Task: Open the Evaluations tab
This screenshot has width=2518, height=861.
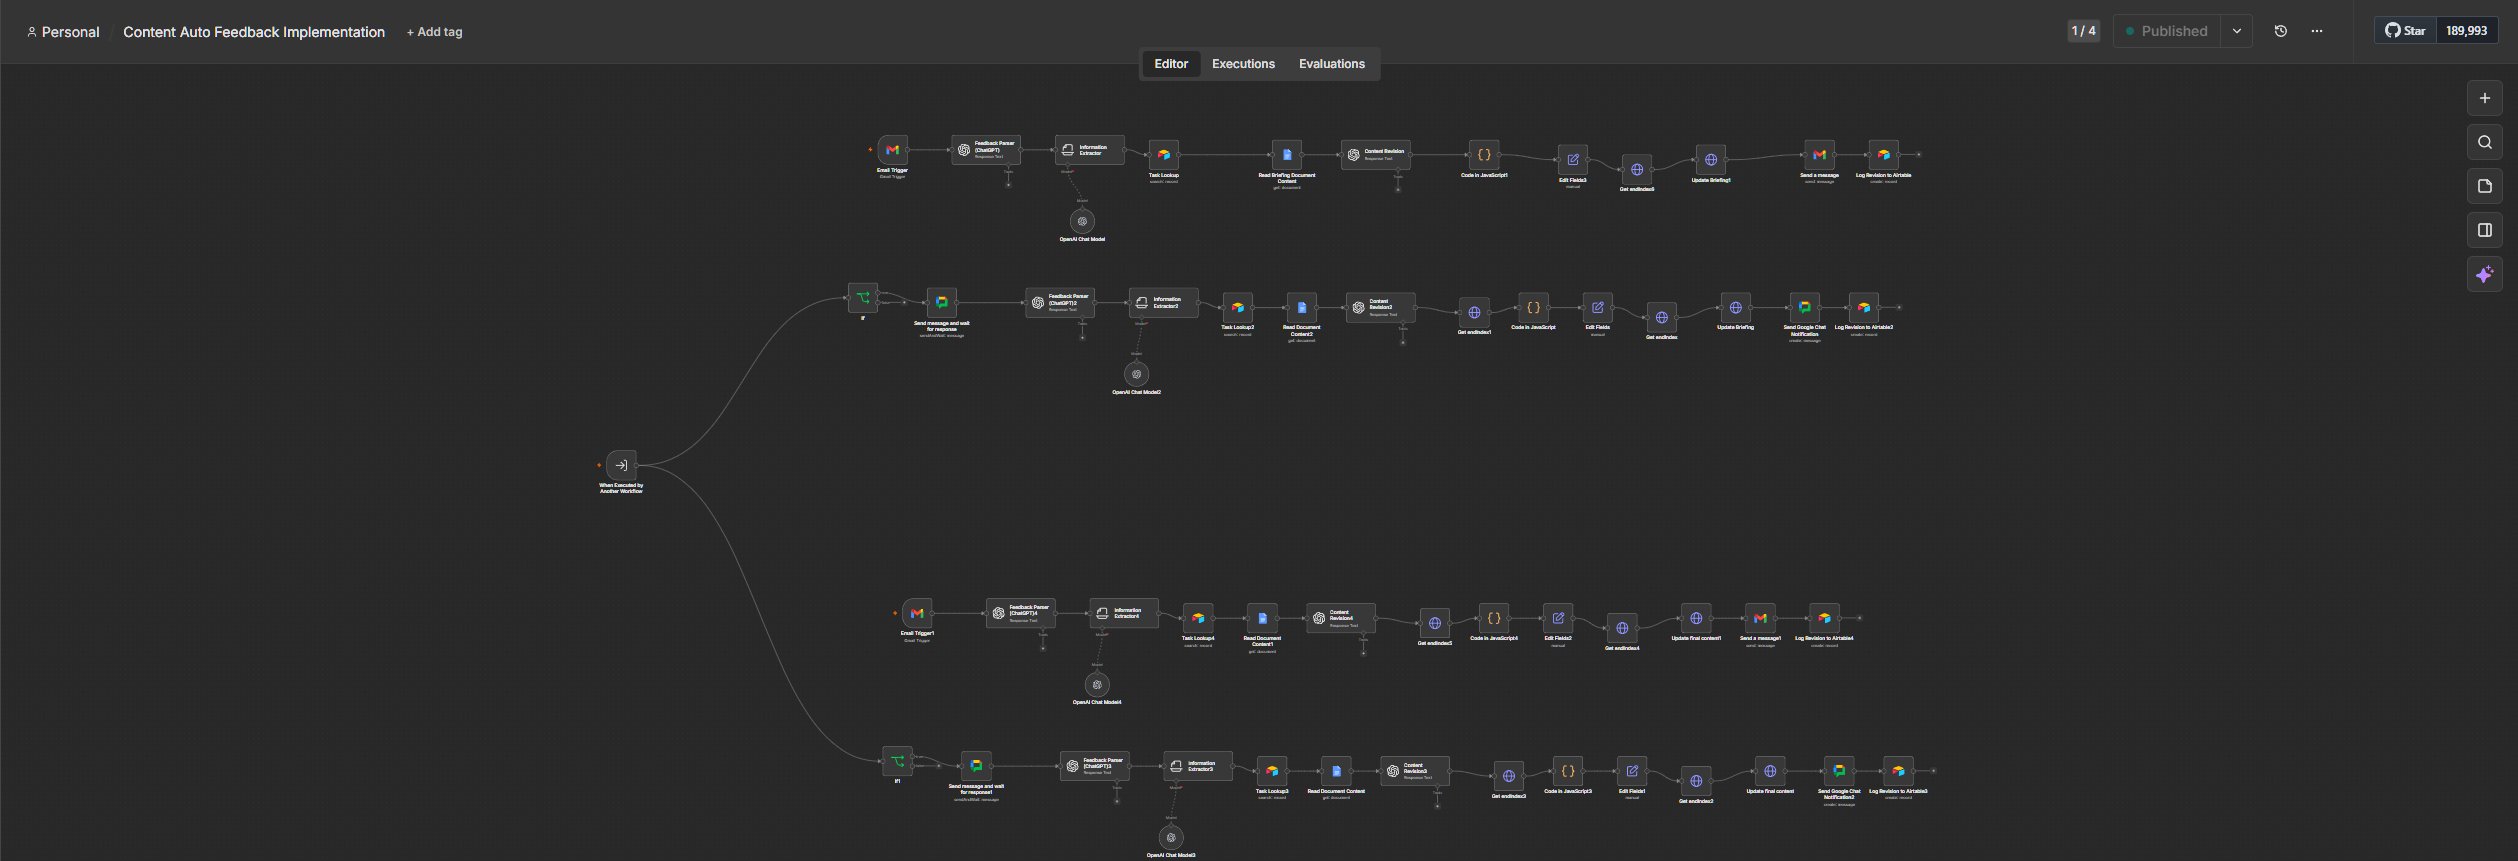Action: point(1331,64)
